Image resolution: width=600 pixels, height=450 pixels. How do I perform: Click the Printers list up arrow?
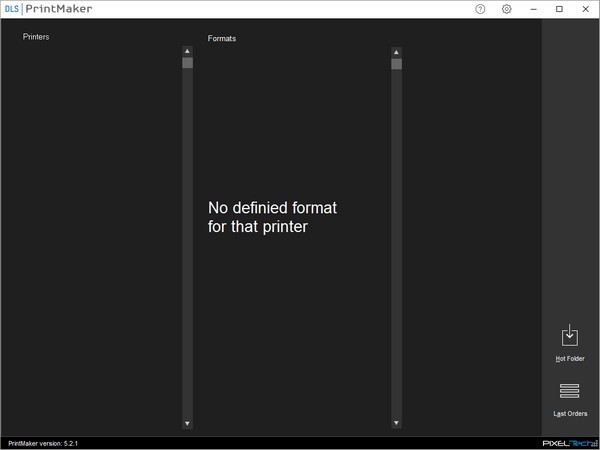point(187,51)
